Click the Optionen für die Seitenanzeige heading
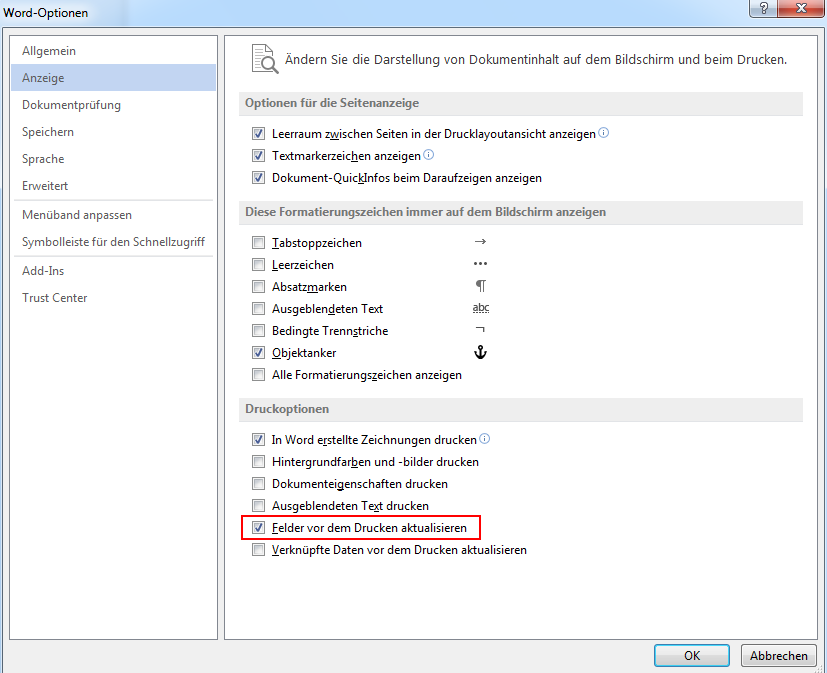This screenshot has width=827, height=673. 332,103
